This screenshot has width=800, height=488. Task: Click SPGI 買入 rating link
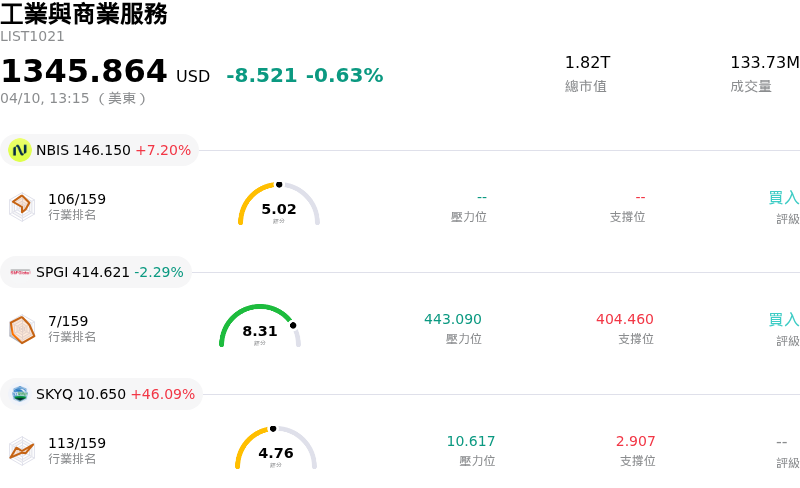(783, 320)
